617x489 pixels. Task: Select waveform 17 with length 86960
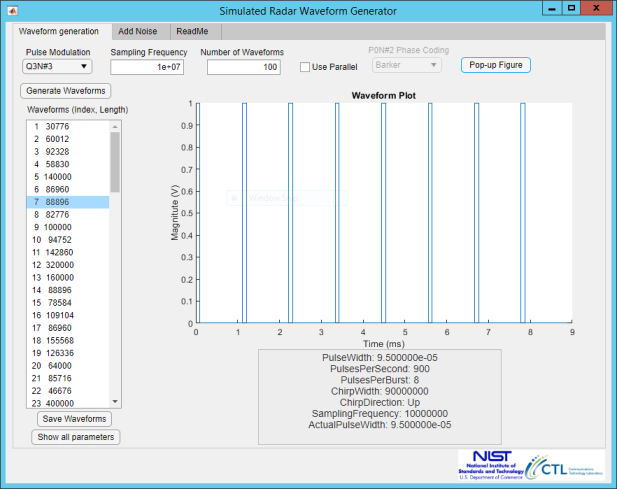click(68, 328)
